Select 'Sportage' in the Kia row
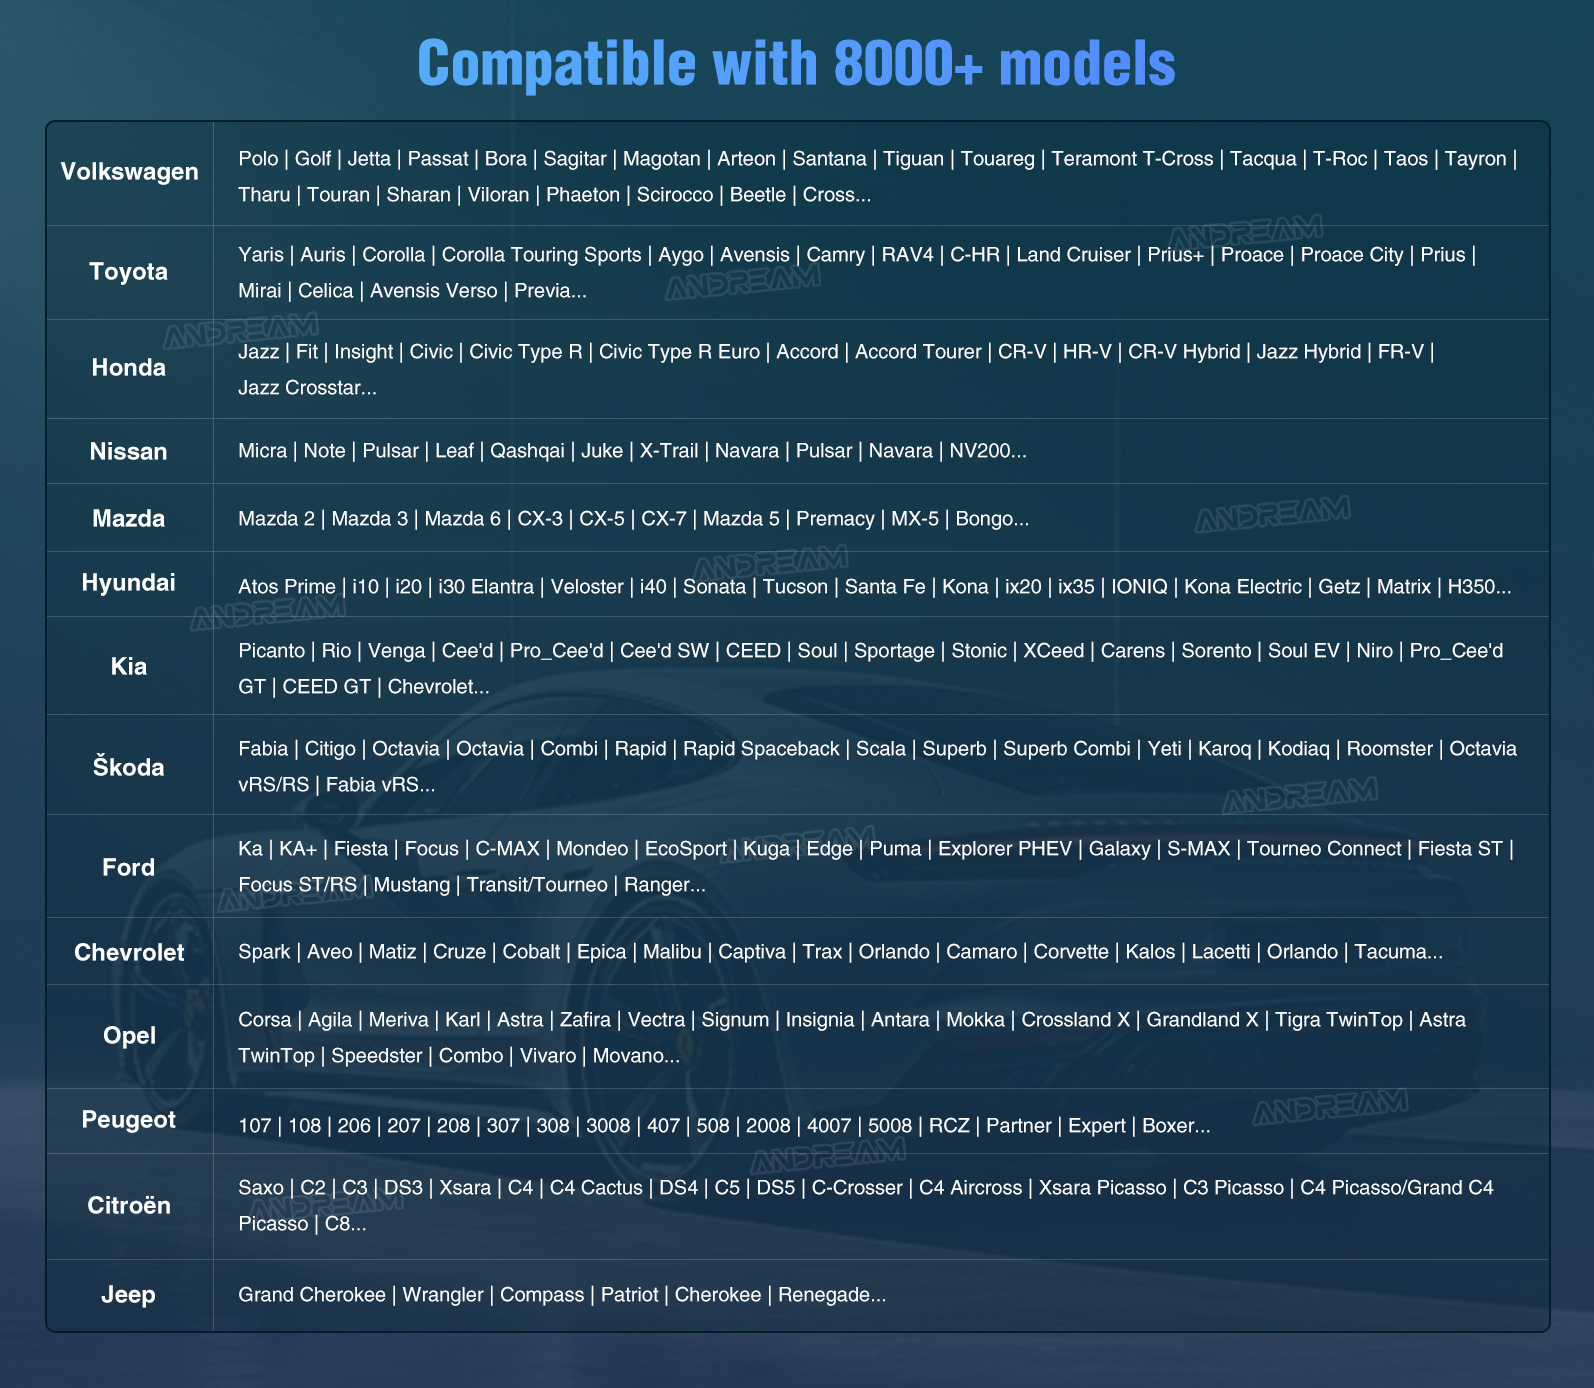 [x=894, y=651]
